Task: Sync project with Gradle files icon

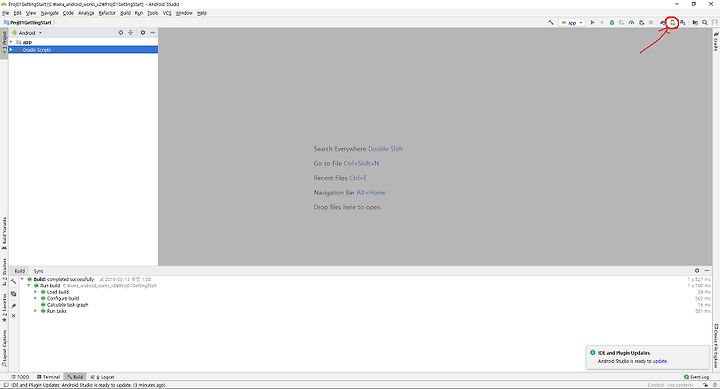Action: 663,23
